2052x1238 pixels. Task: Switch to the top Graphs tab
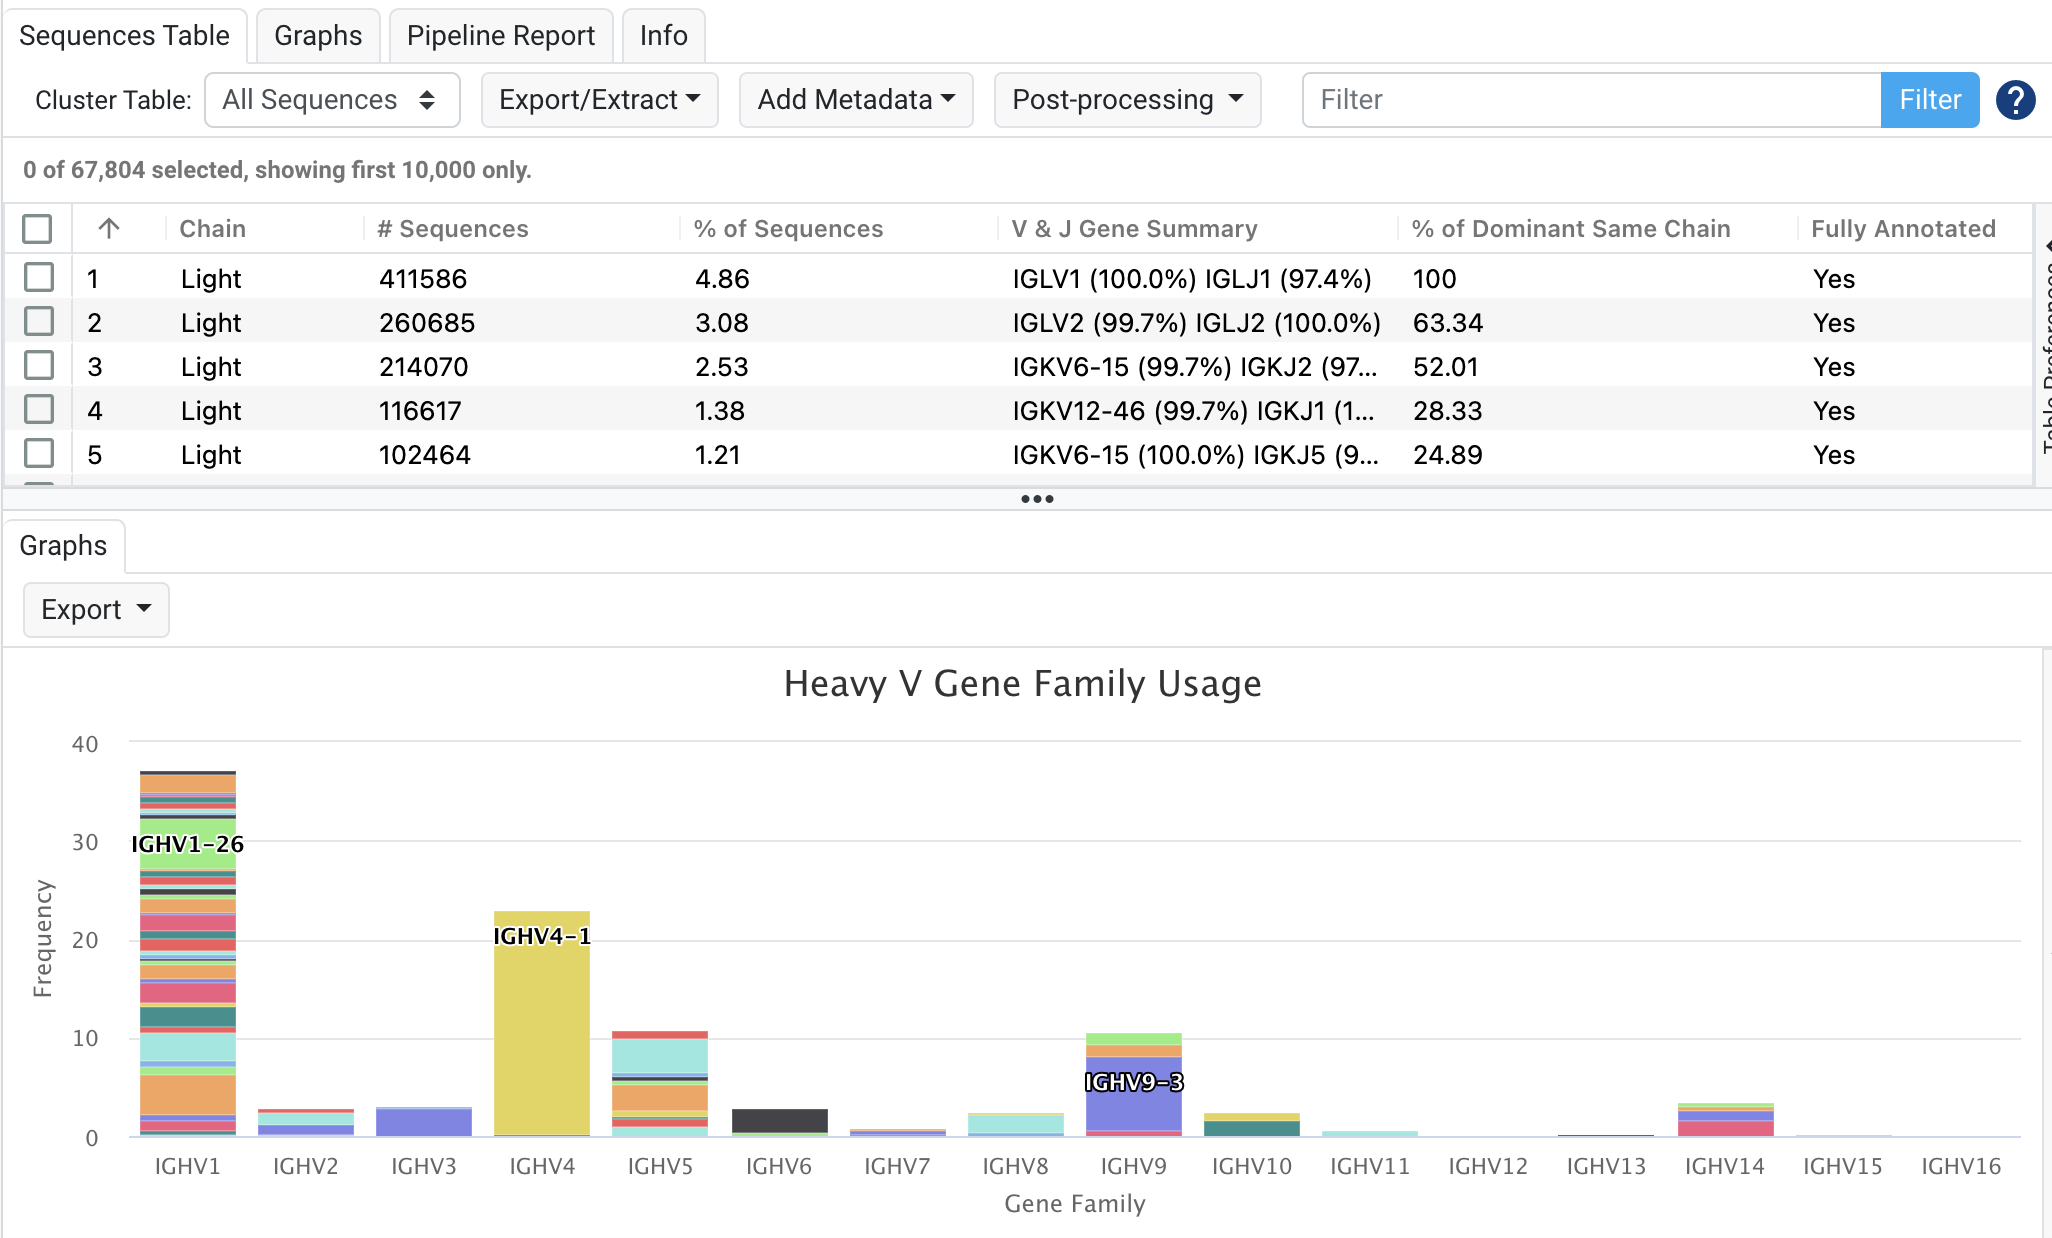click(317, 36)
